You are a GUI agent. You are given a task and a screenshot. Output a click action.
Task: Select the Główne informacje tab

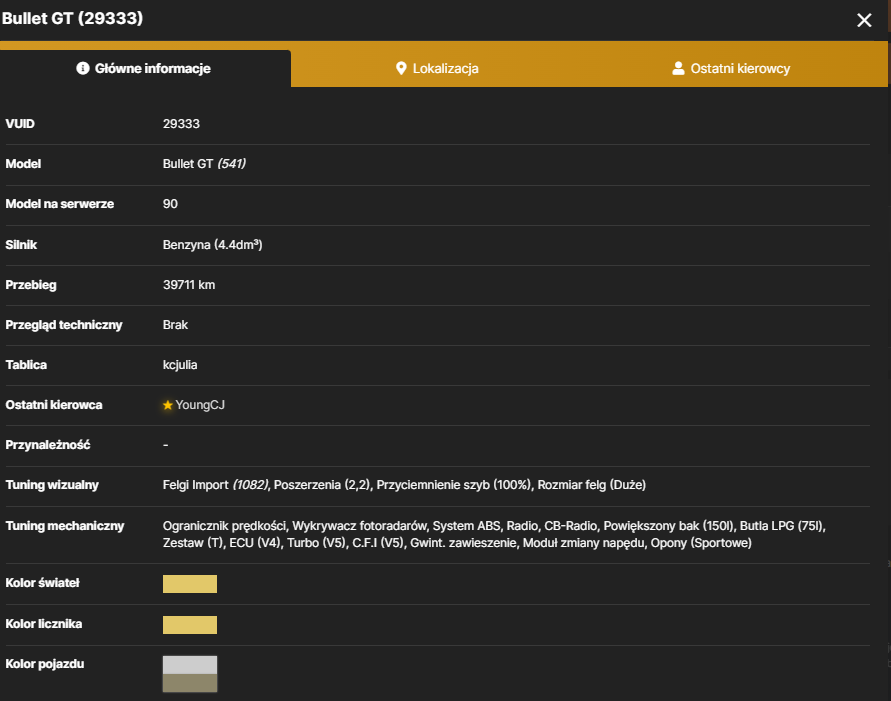point(145,68)
